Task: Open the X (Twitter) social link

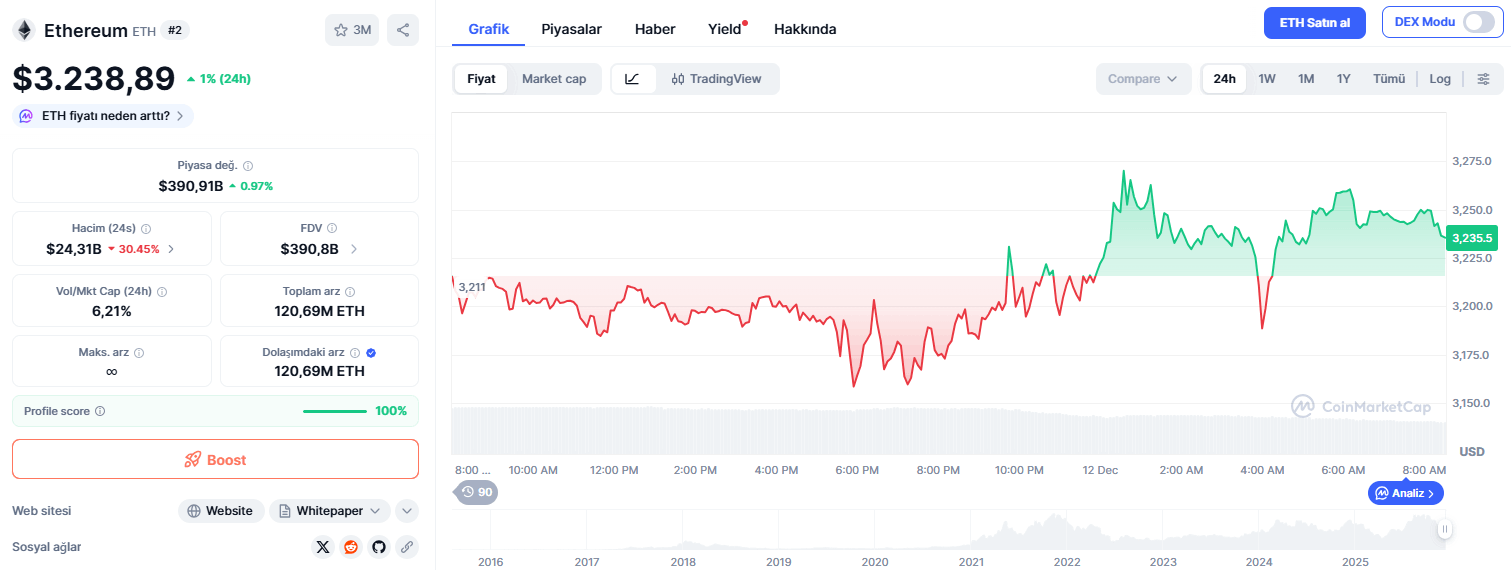Action: [x=322, y=547]
